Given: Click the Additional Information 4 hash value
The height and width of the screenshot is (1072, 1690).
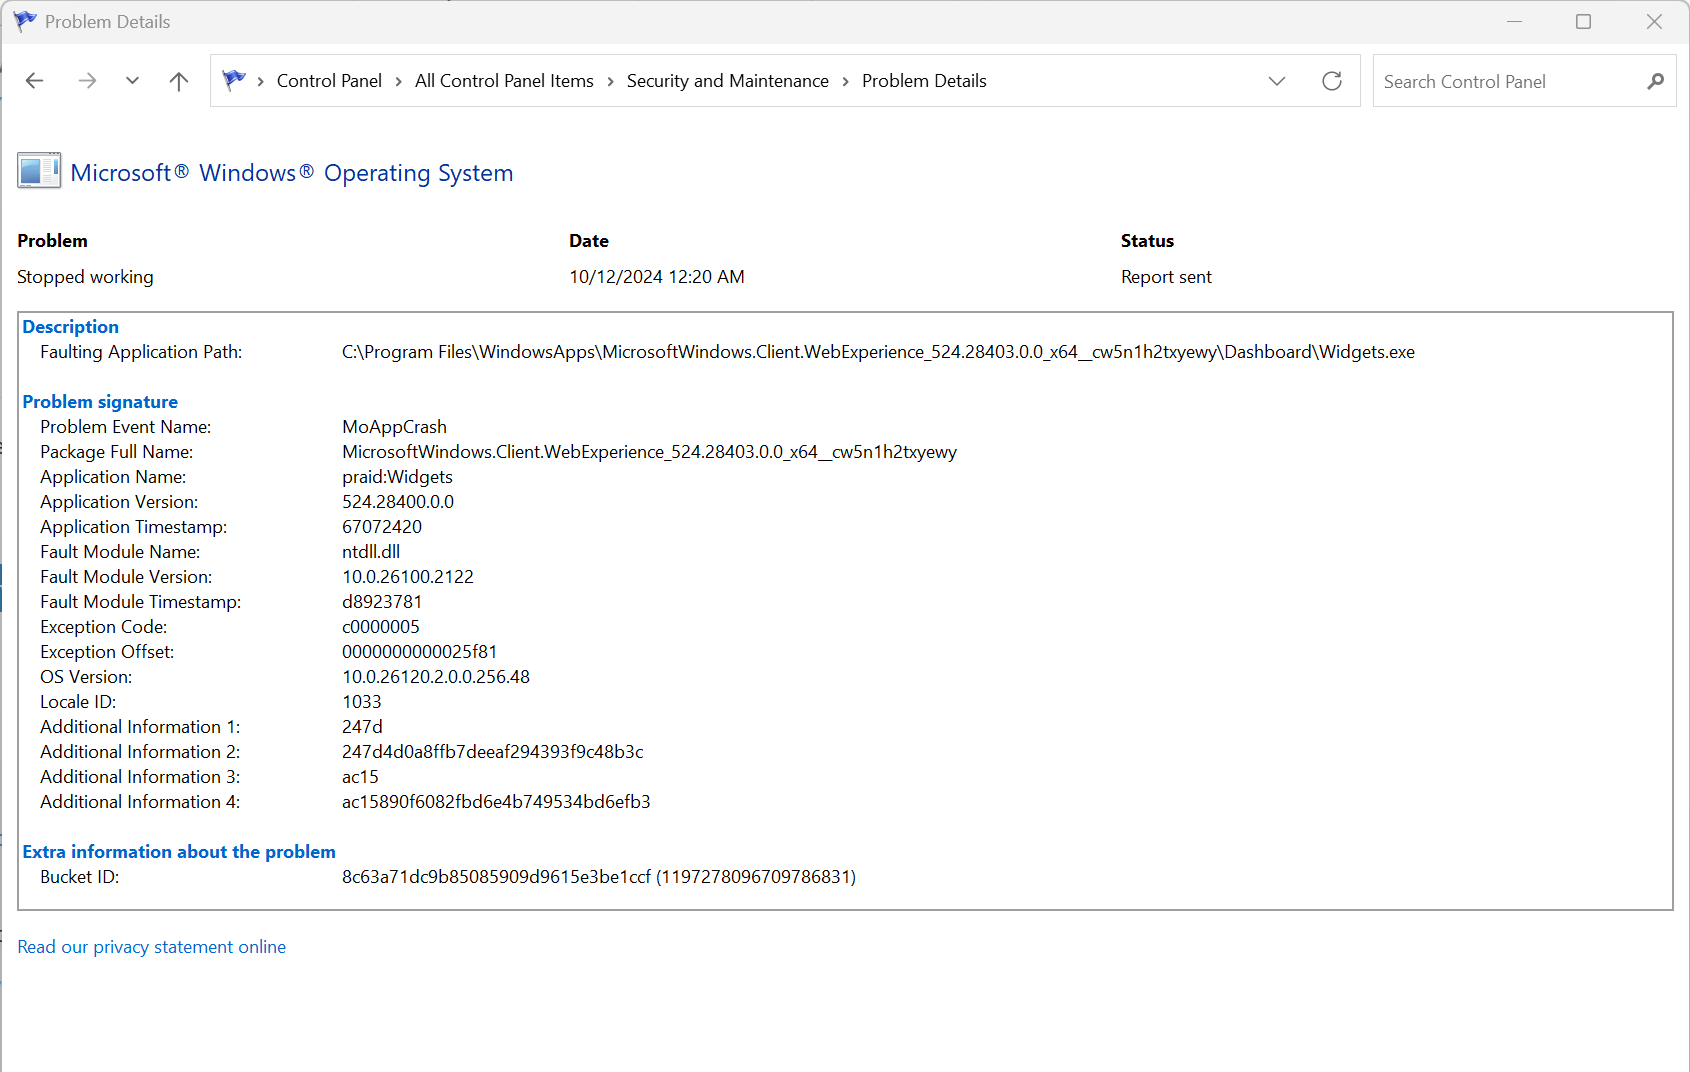Looking at the screenshot, I should [496, 802].
